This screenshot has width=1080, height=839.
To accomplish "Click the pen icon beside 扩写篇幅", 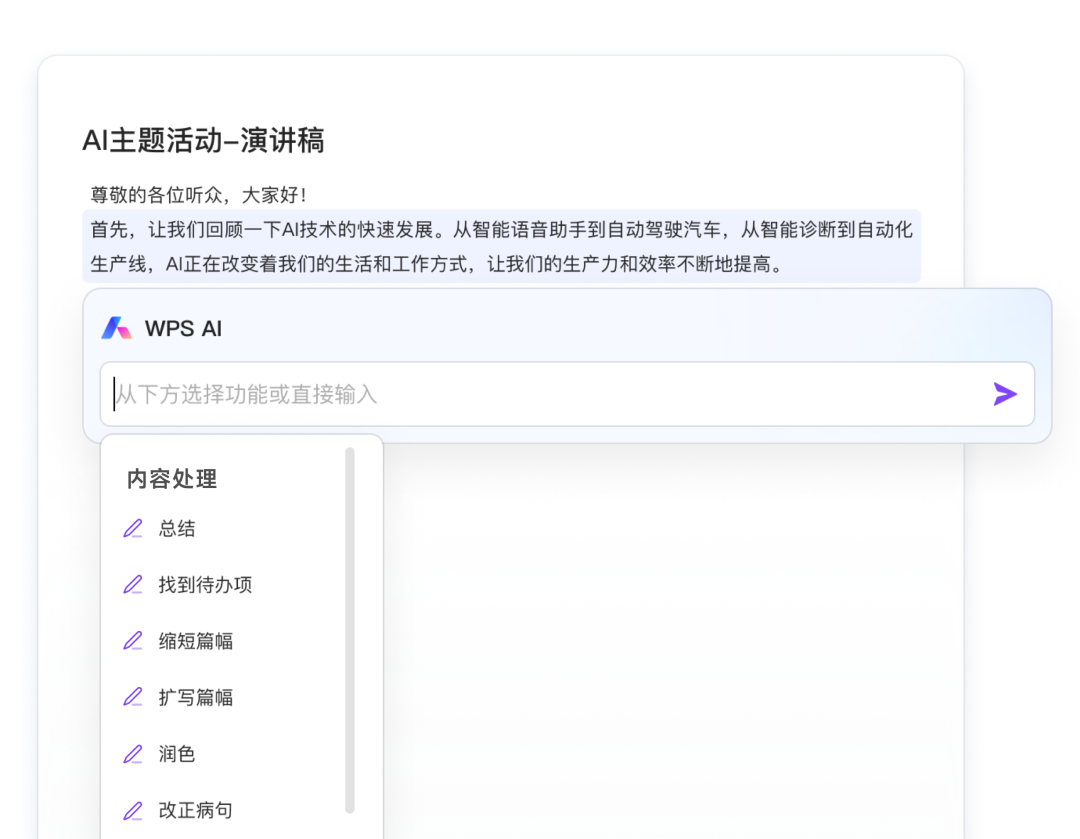I will (x=133, y=698).
